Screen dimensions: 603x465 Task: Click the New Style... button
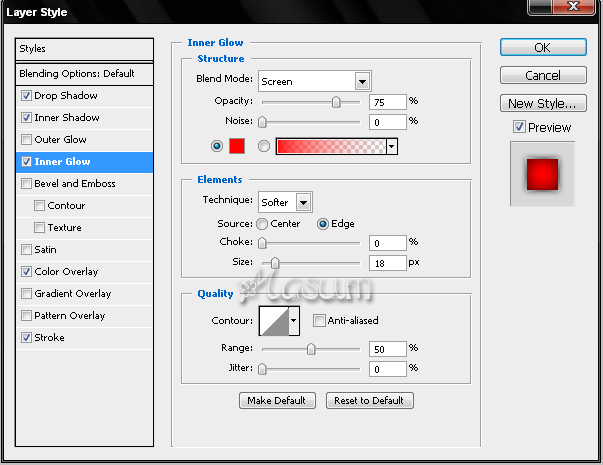pyautogui.click(x=543, y=103)
